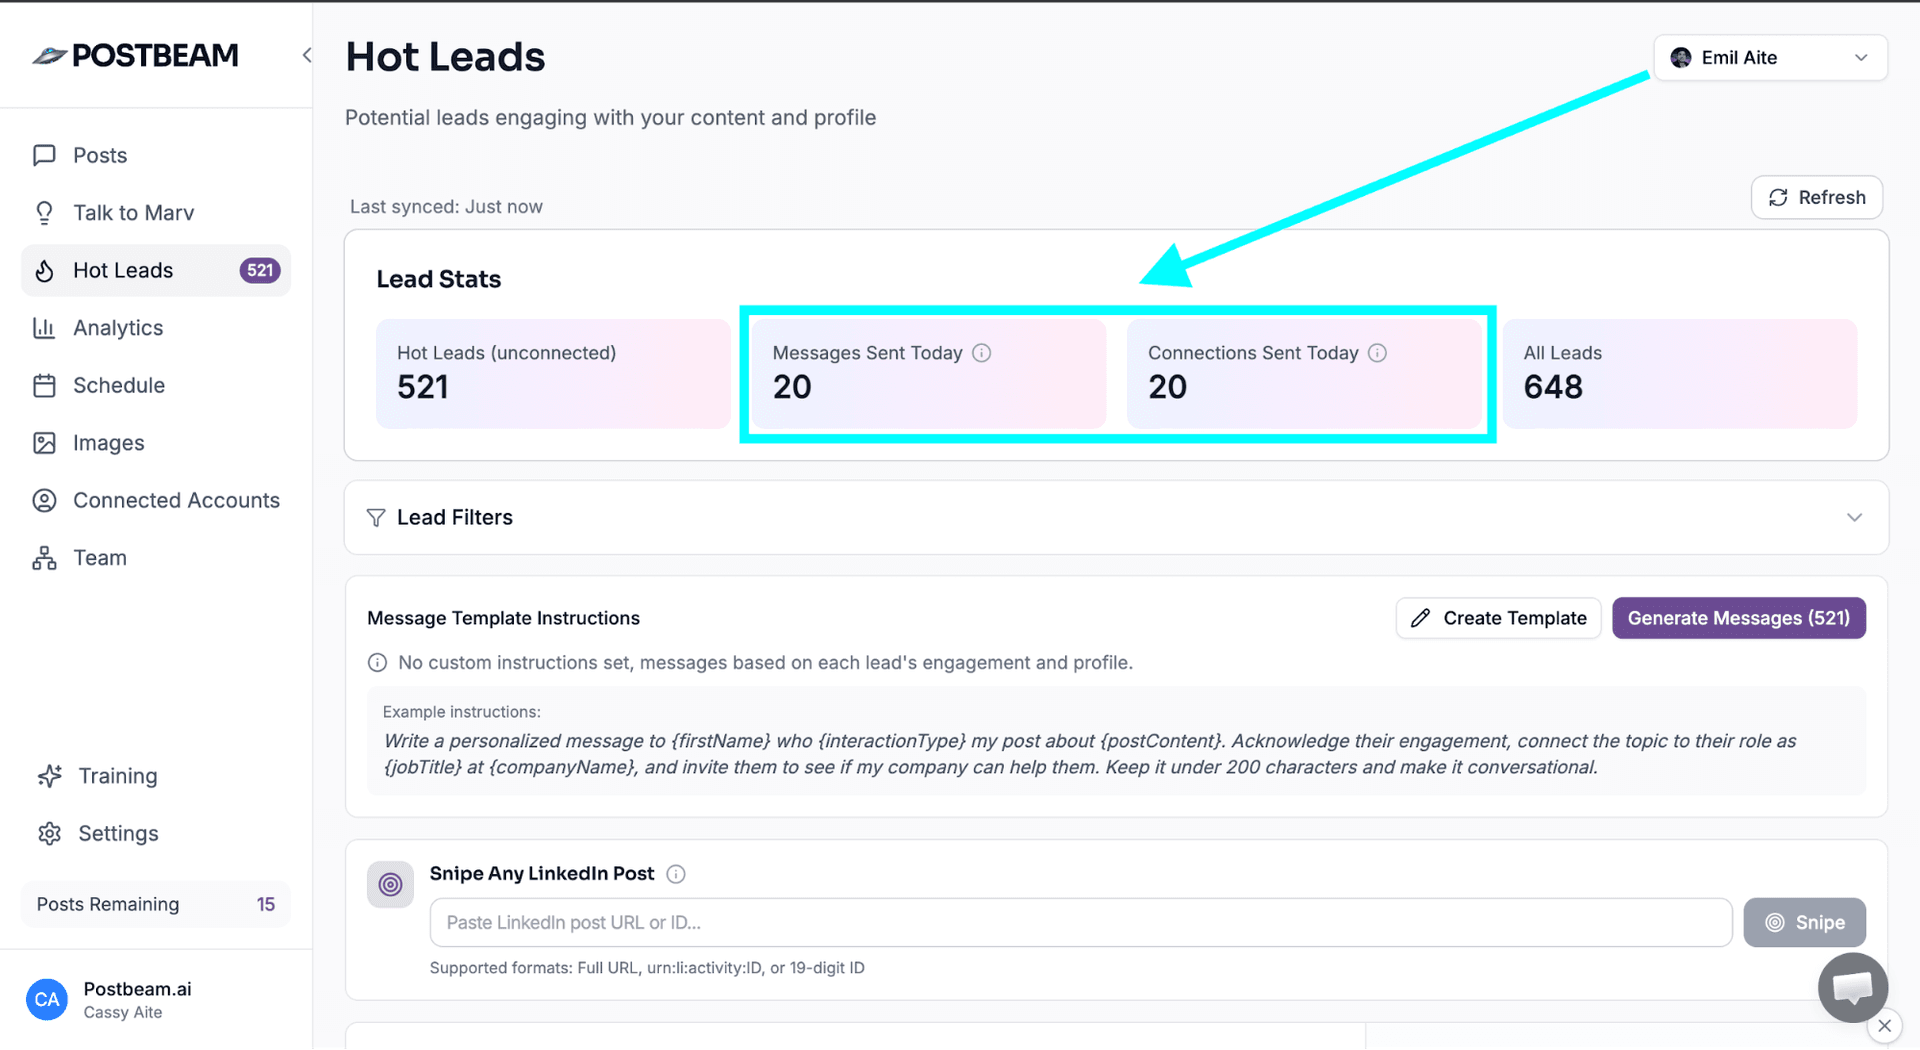Image resolution: width=1920 pixels, height=1050 pixels.
Task: Open Training from the sidebar
Action: pyautogui.click(x=118, y=776)
